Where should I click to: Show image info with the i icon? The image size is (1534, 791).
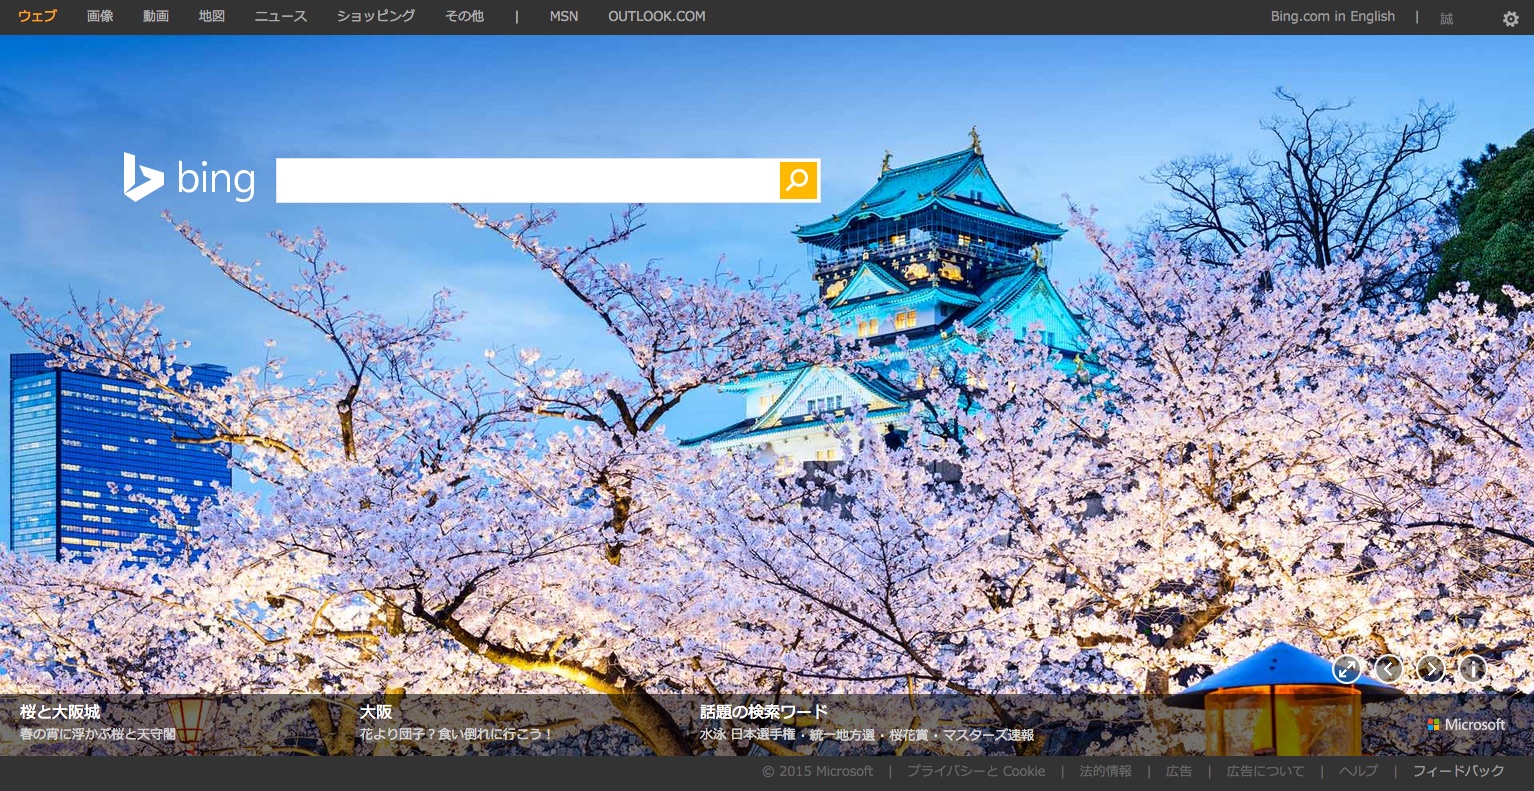[x=1472, y=669]
